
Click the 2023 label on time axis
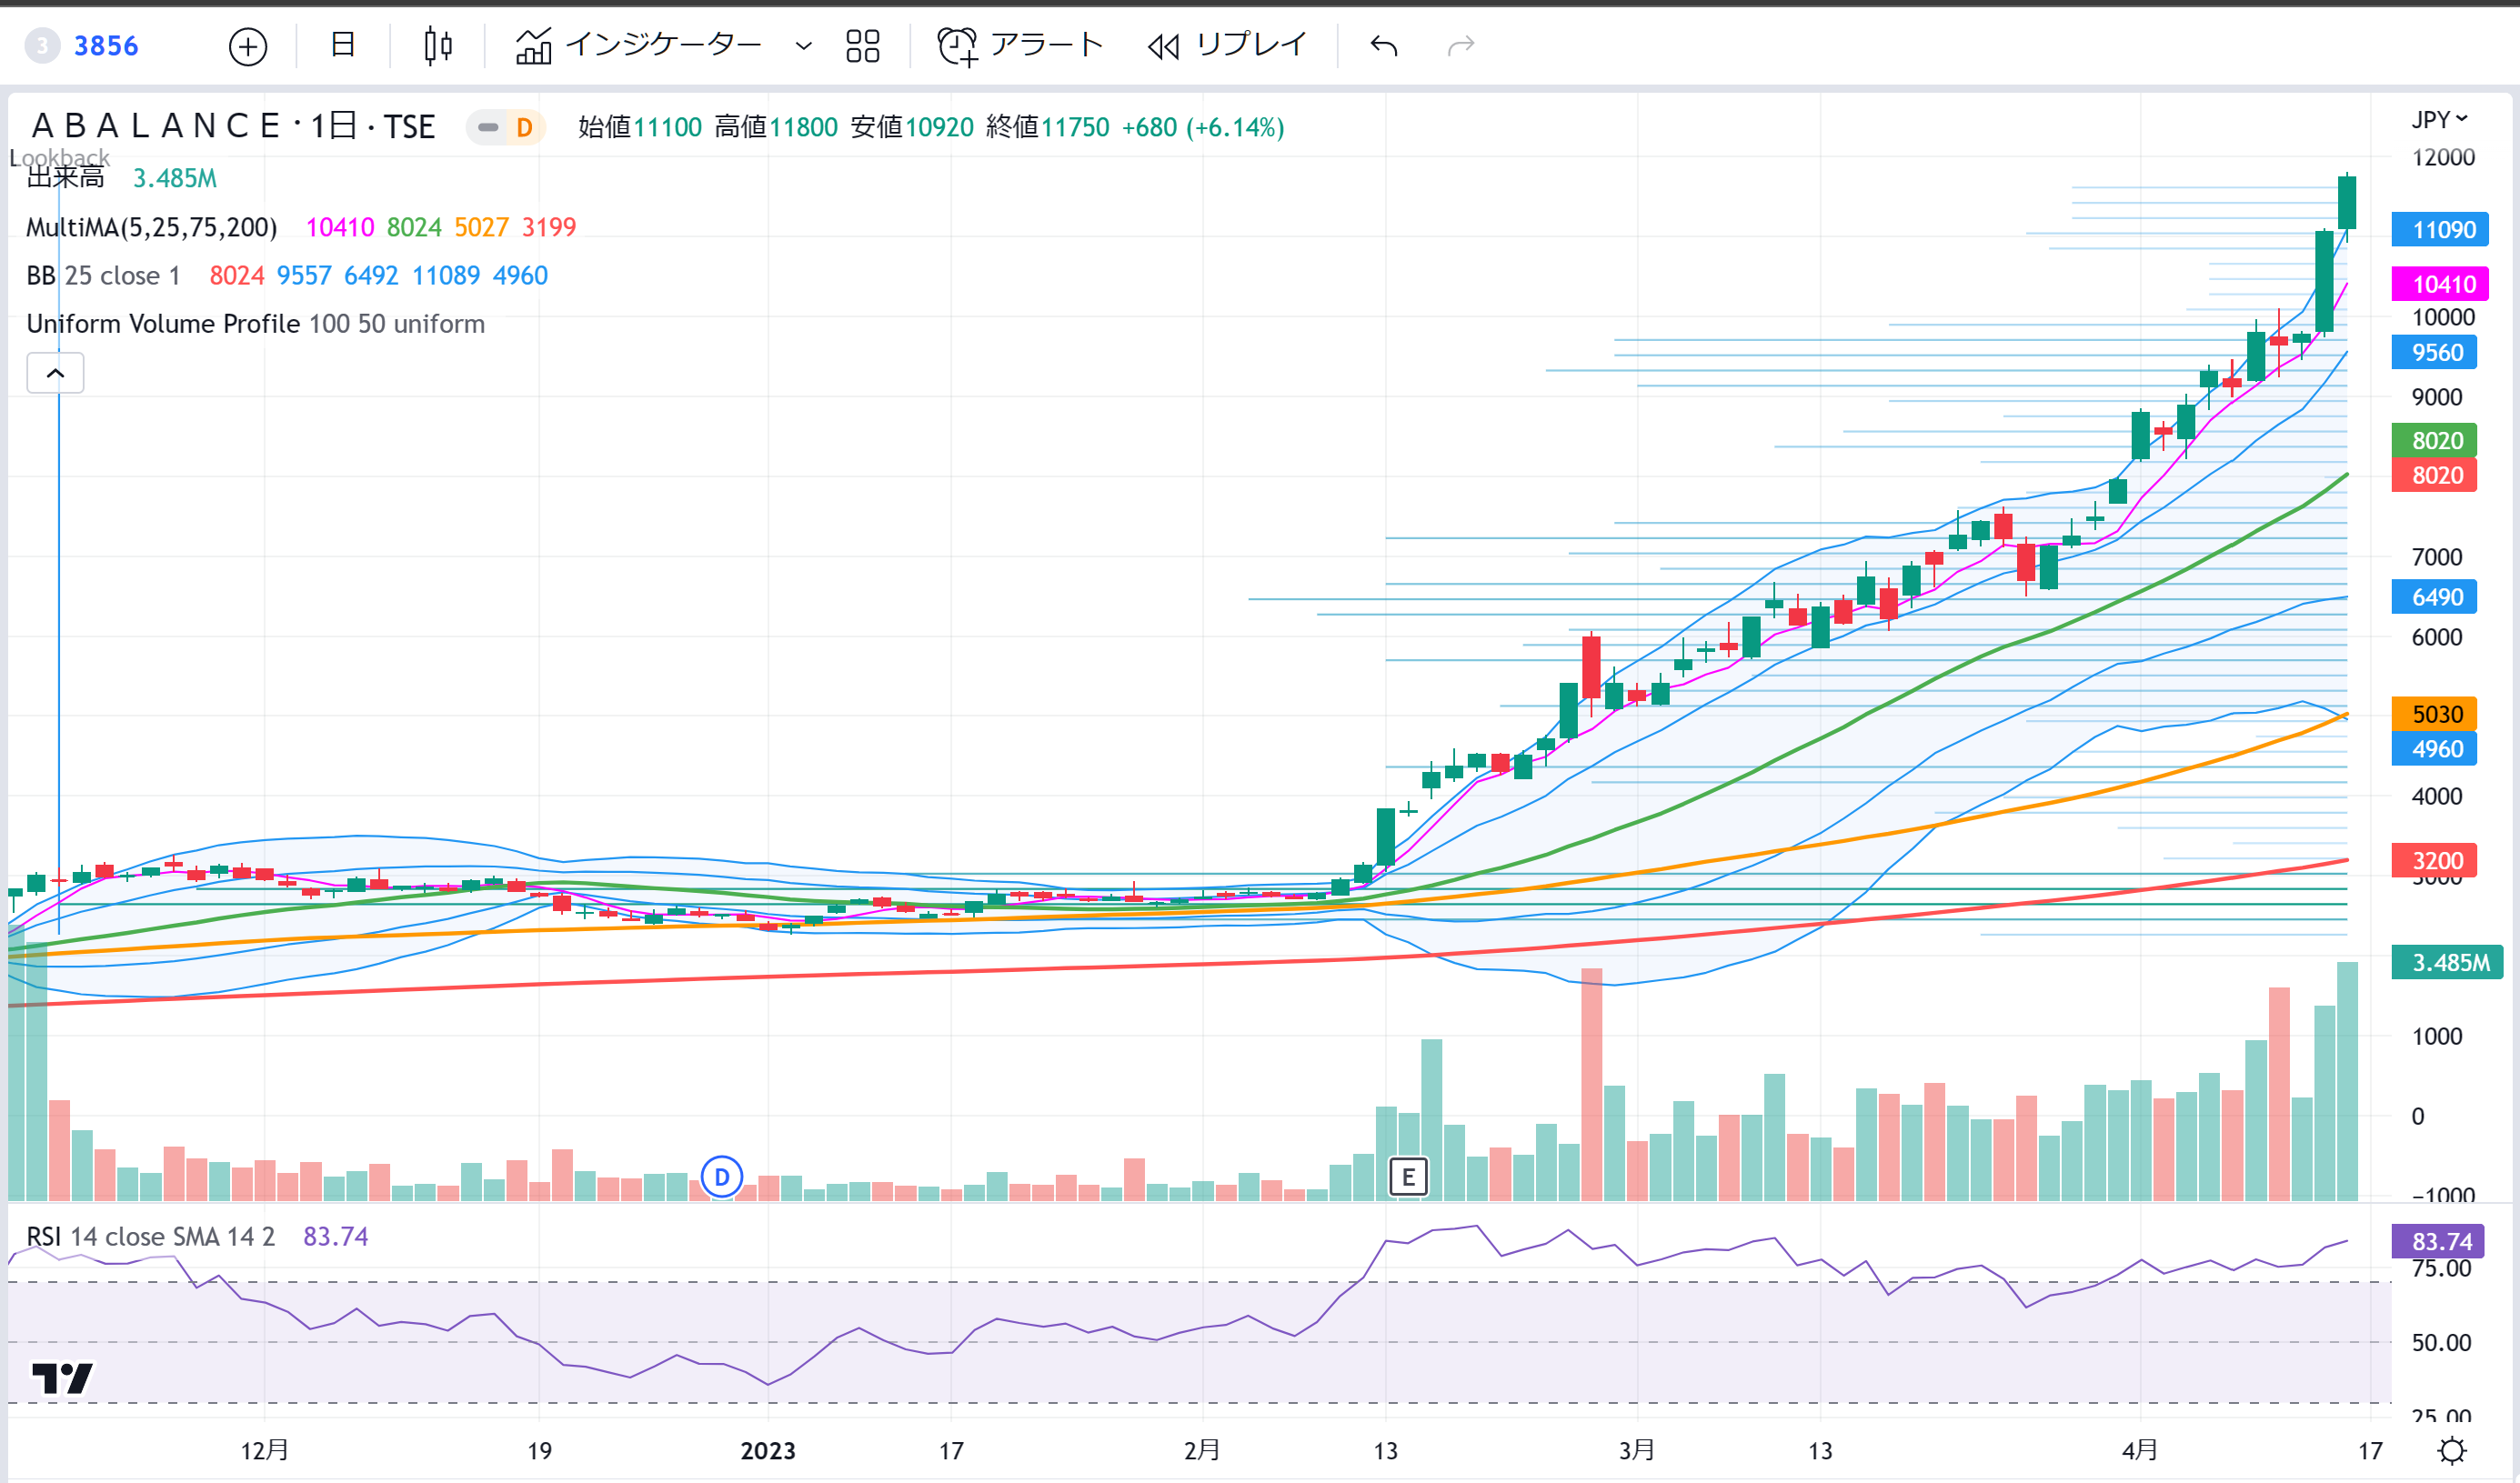tap(767, 1451)
